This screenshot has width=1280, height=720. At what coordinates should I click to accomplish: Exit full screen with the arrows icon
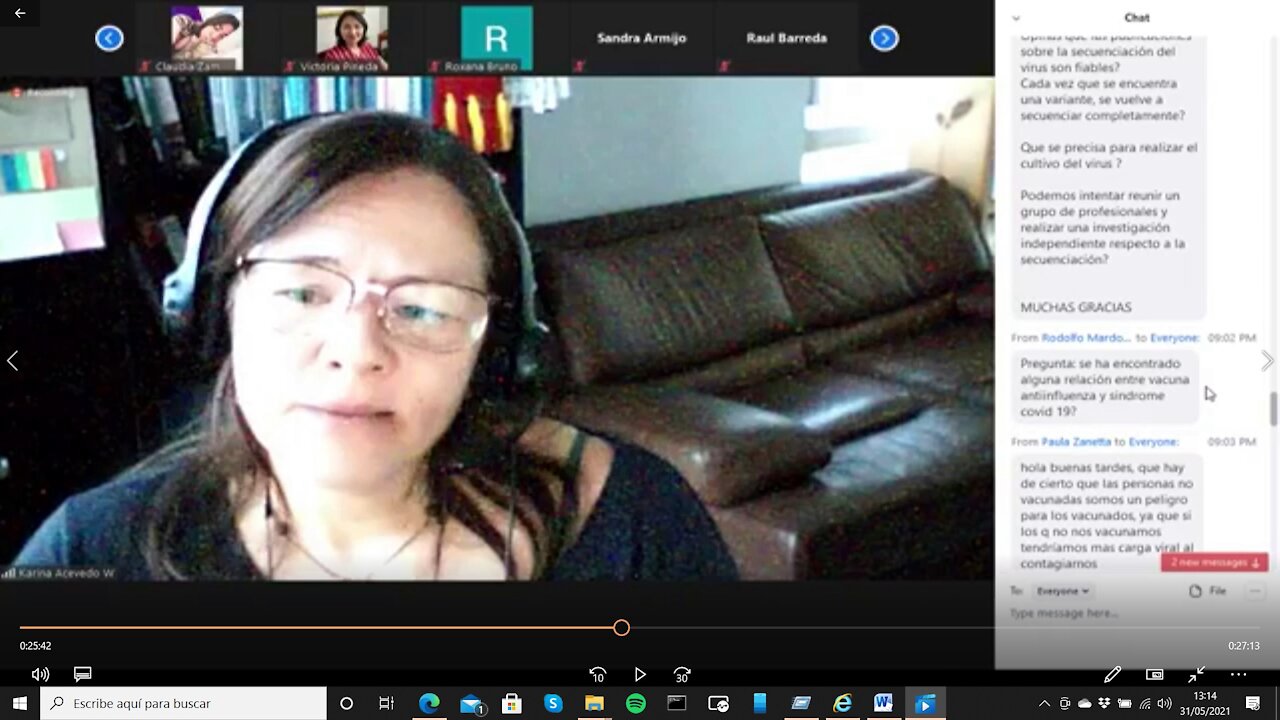pyautogui.click(x=1196, y=675)
